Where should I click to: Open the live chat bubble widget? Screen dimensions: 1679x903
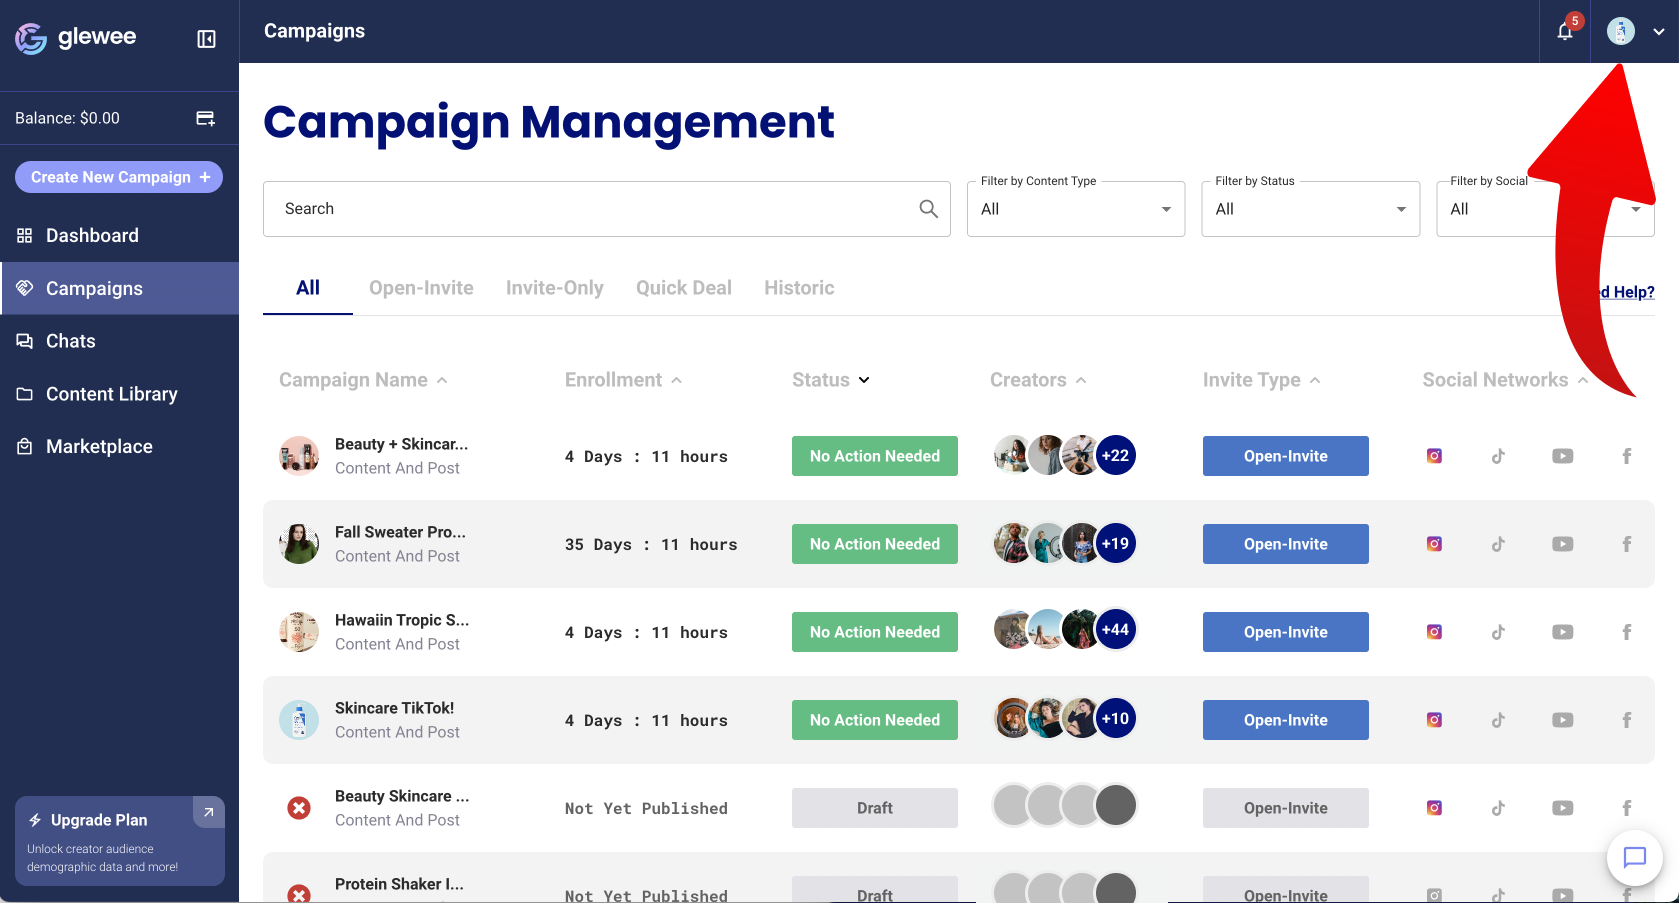1634,857
